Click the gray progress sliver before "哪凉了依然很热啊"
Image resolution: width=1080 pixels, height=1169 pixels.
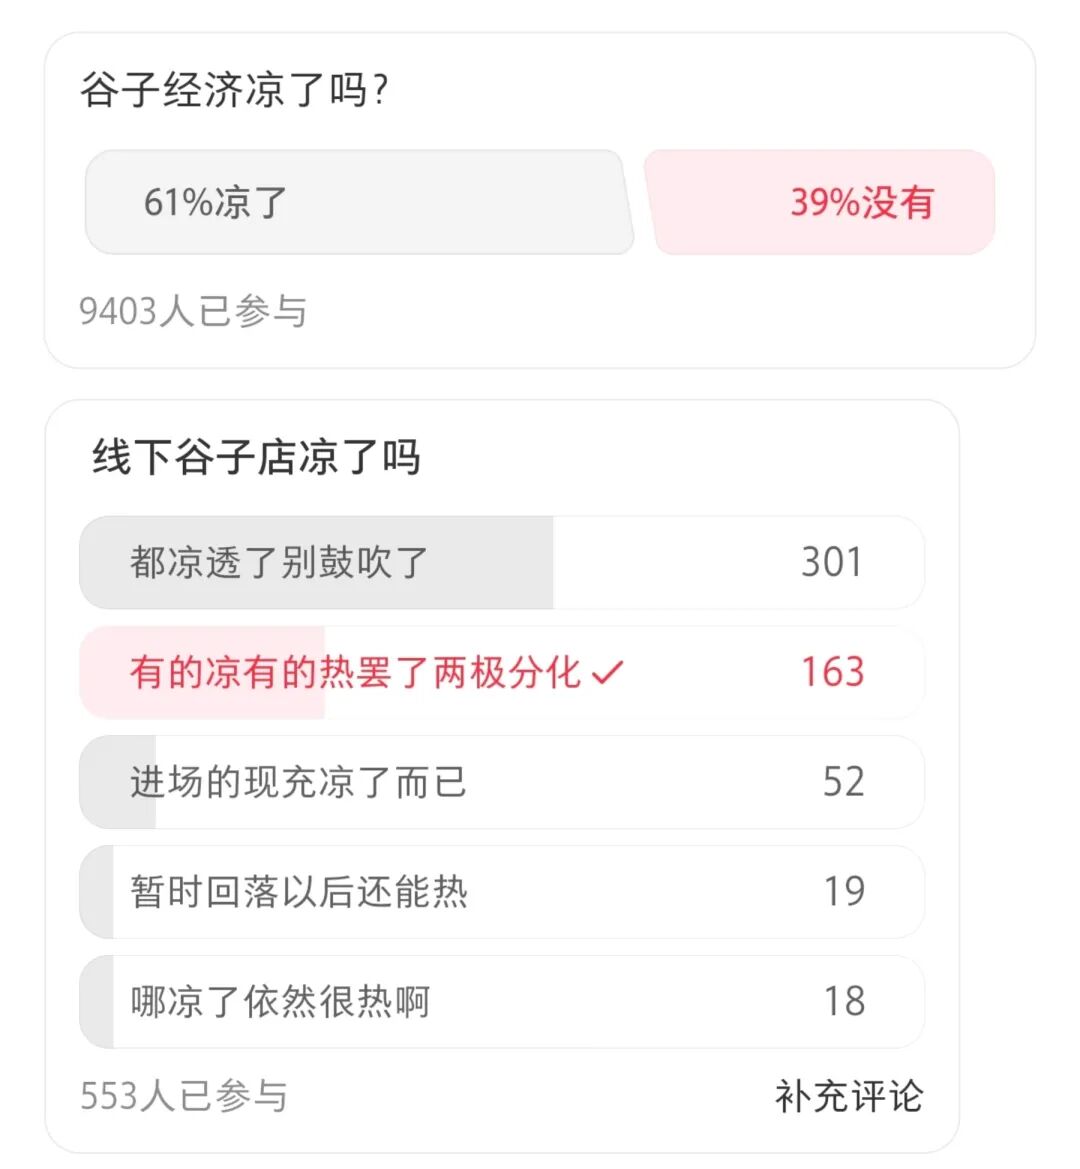pyautogui.click(x=98, y=1002)
